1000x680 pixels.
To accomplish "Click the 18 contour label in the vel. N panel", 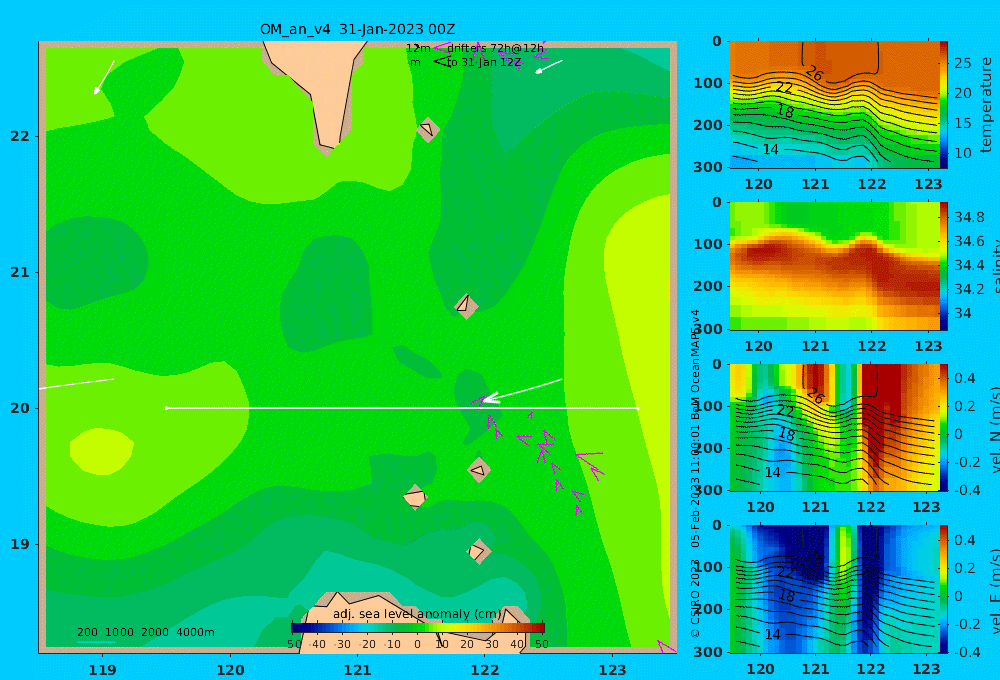I will (x=786, y=434).
